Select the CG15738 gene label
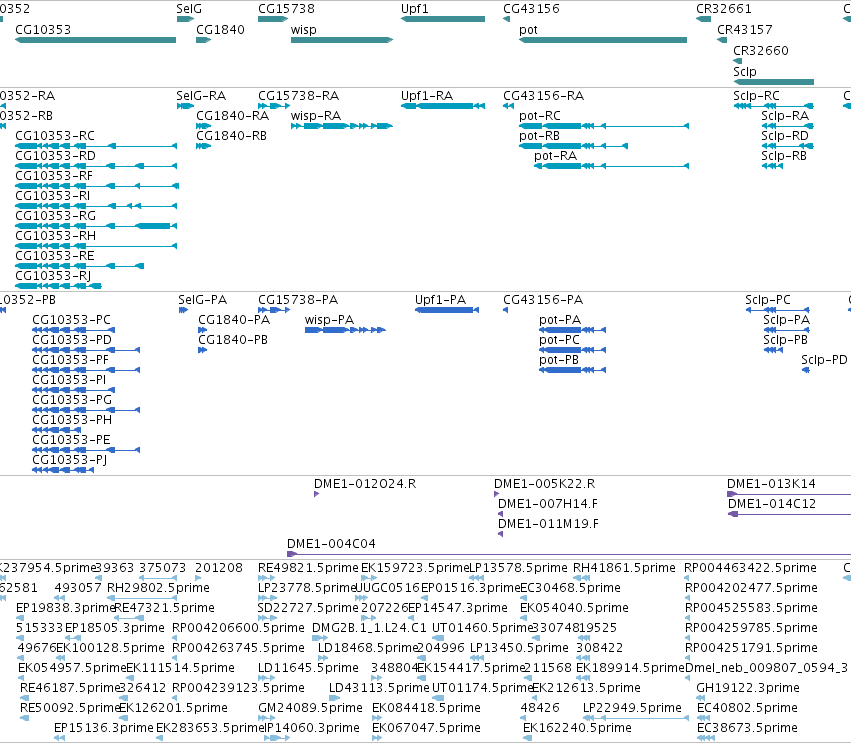The height and width of the screenshot is (743, 851). coord(286,9)
